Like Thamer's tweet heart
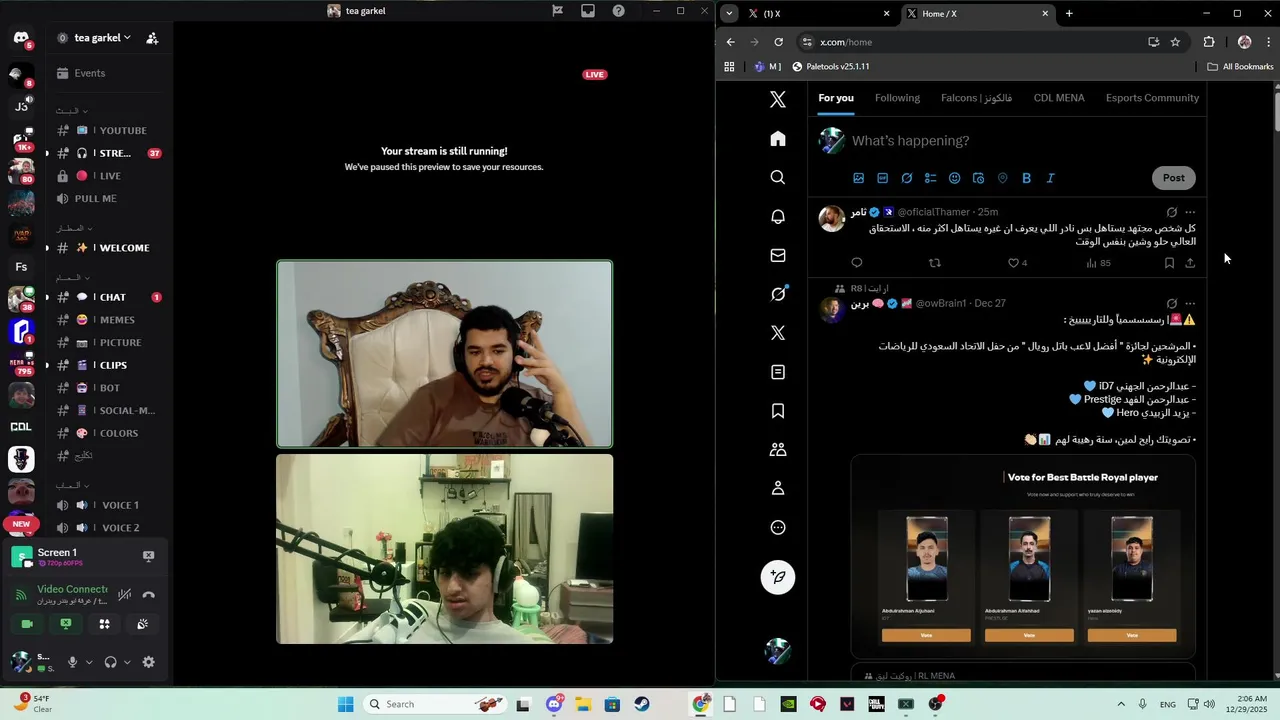 coord(1013,263)
